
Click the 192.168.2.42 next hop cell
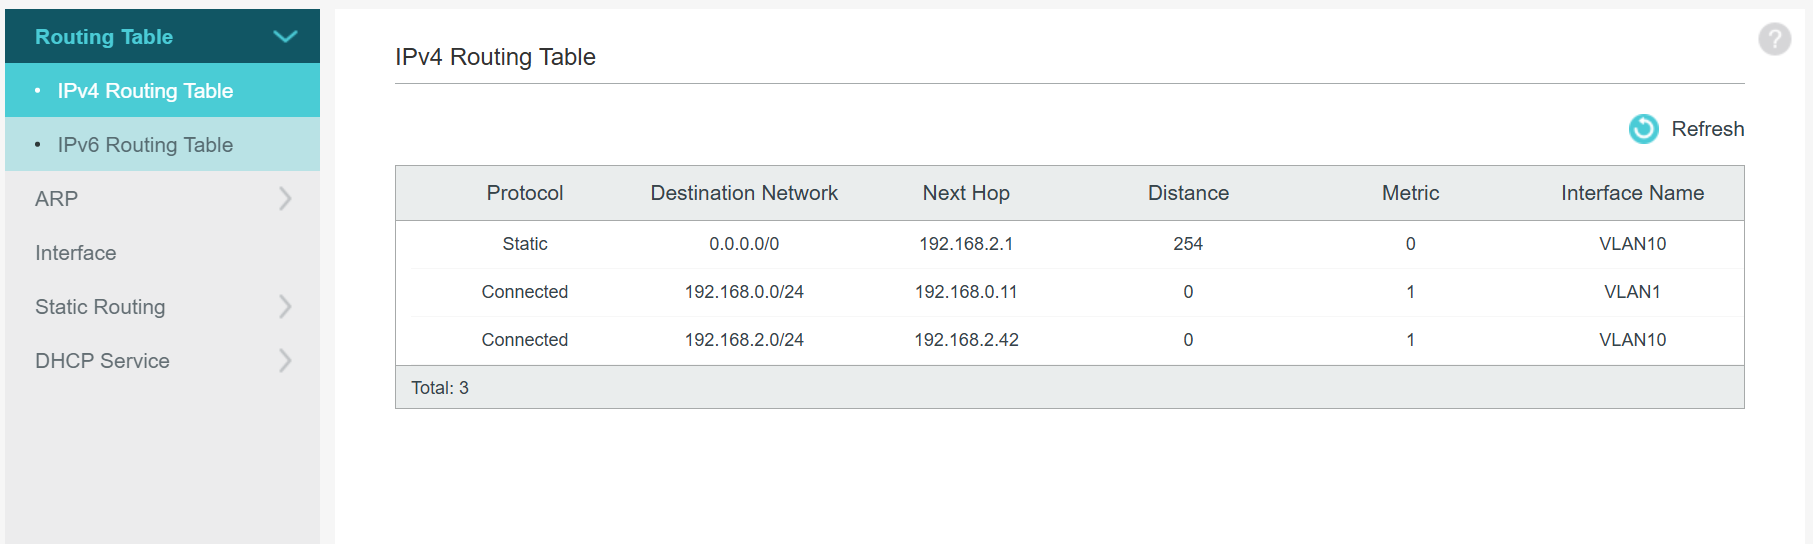[966, 340]
